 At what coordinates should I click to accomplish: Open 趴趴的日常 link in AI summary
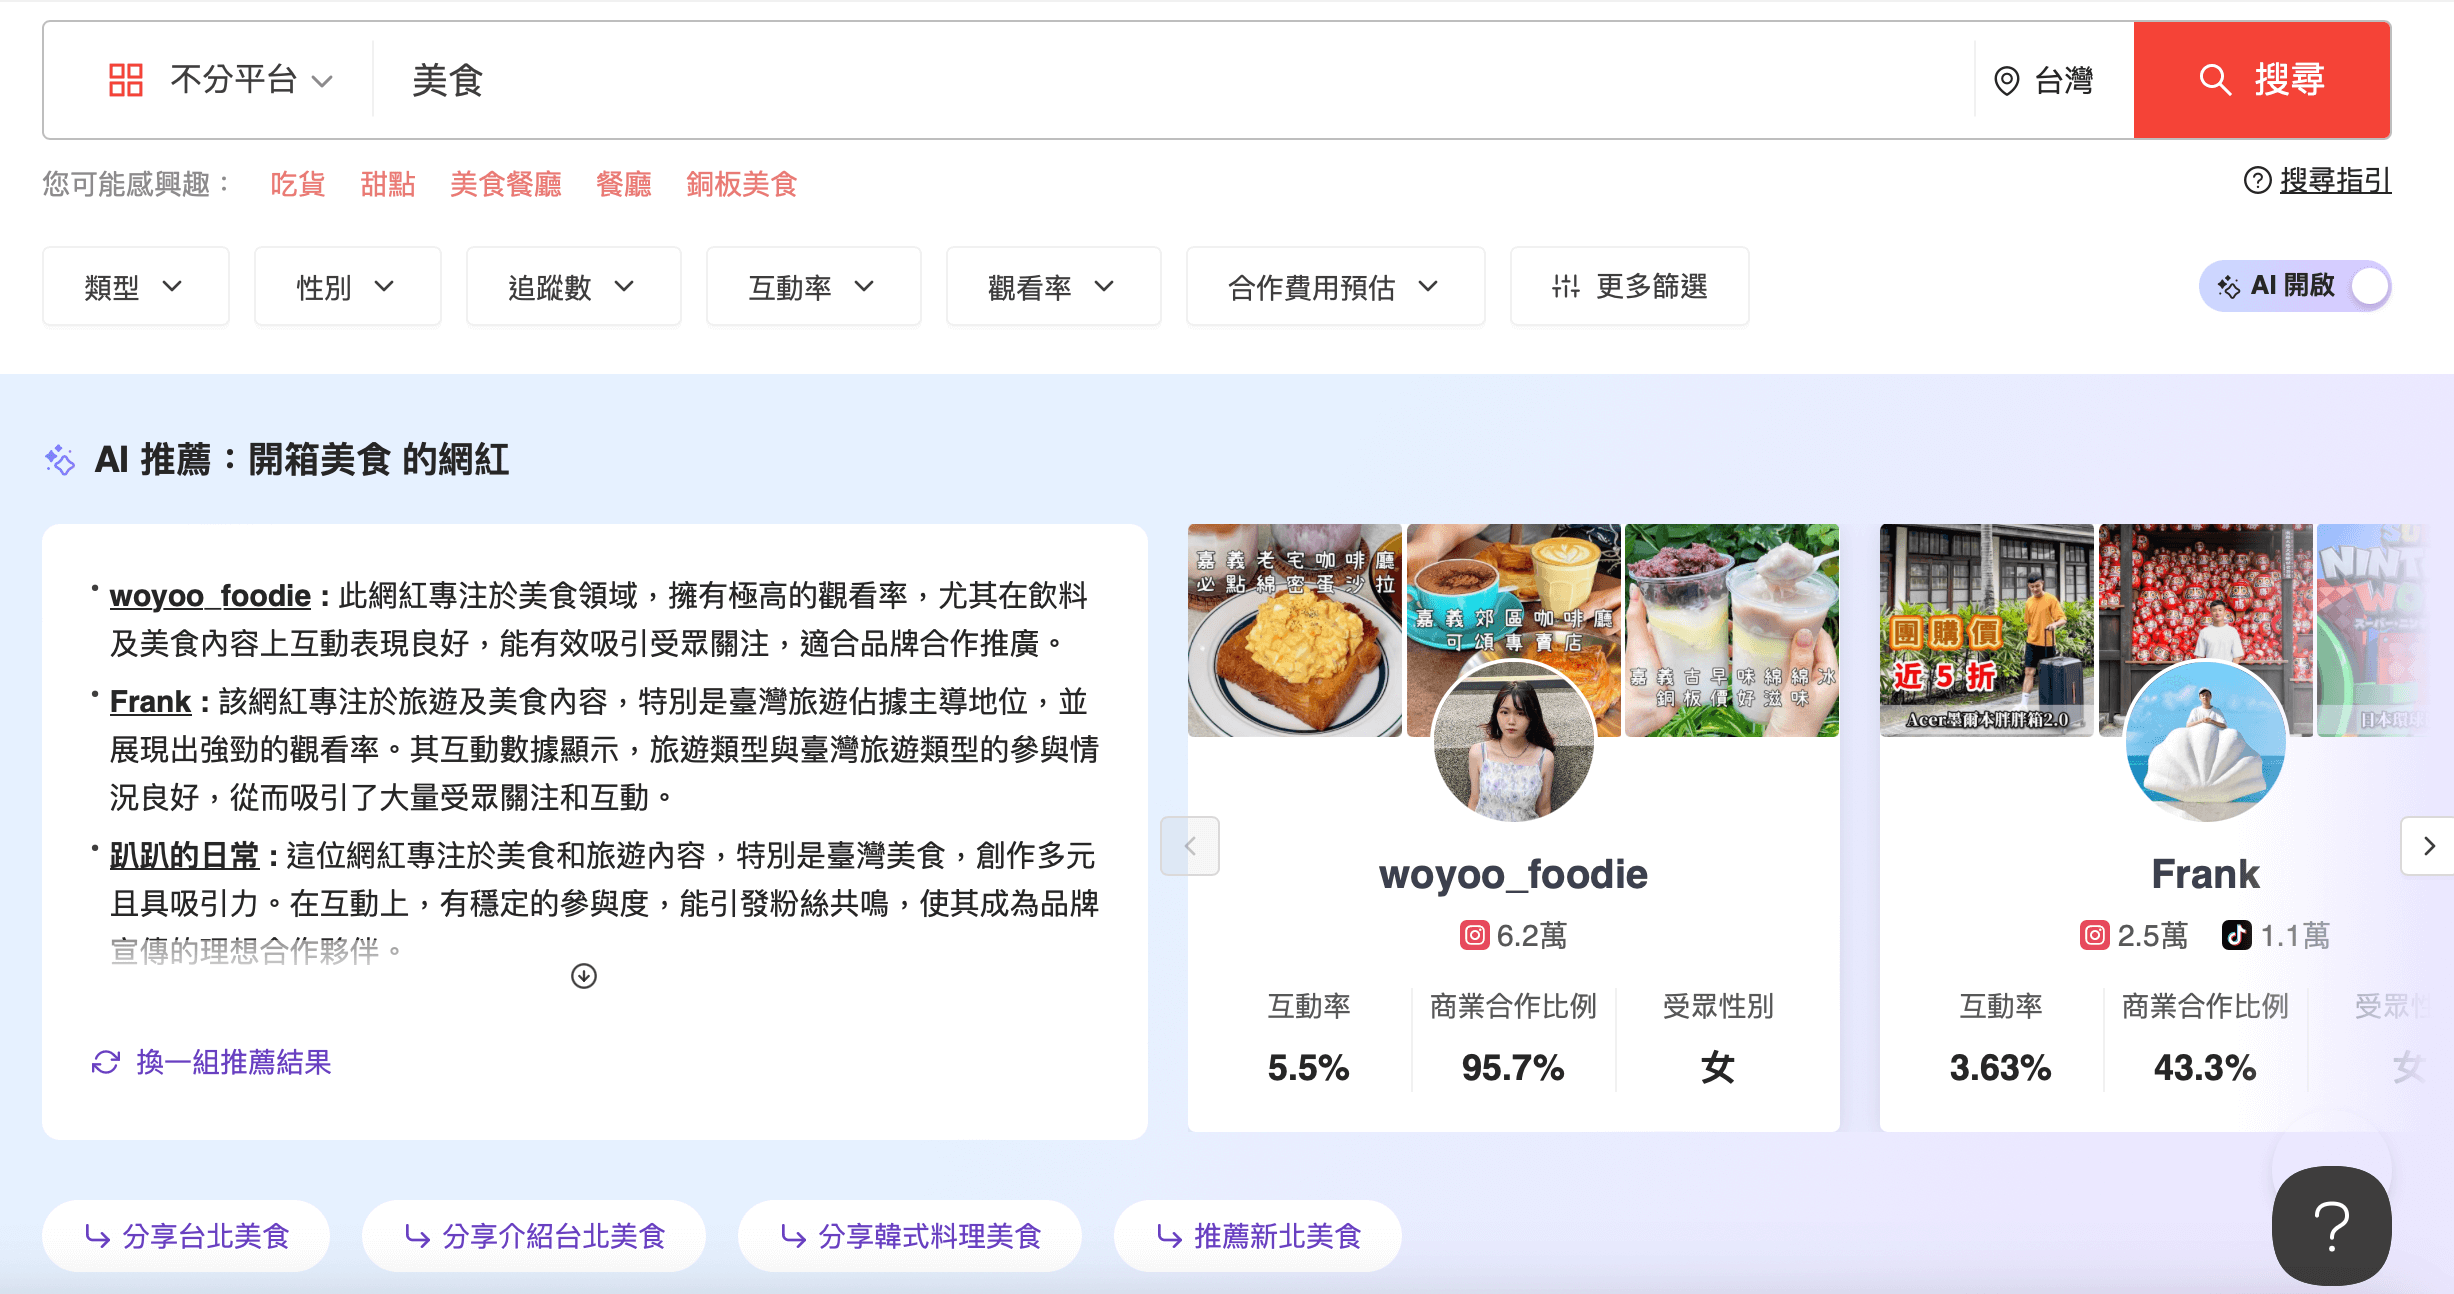(184, 856)
